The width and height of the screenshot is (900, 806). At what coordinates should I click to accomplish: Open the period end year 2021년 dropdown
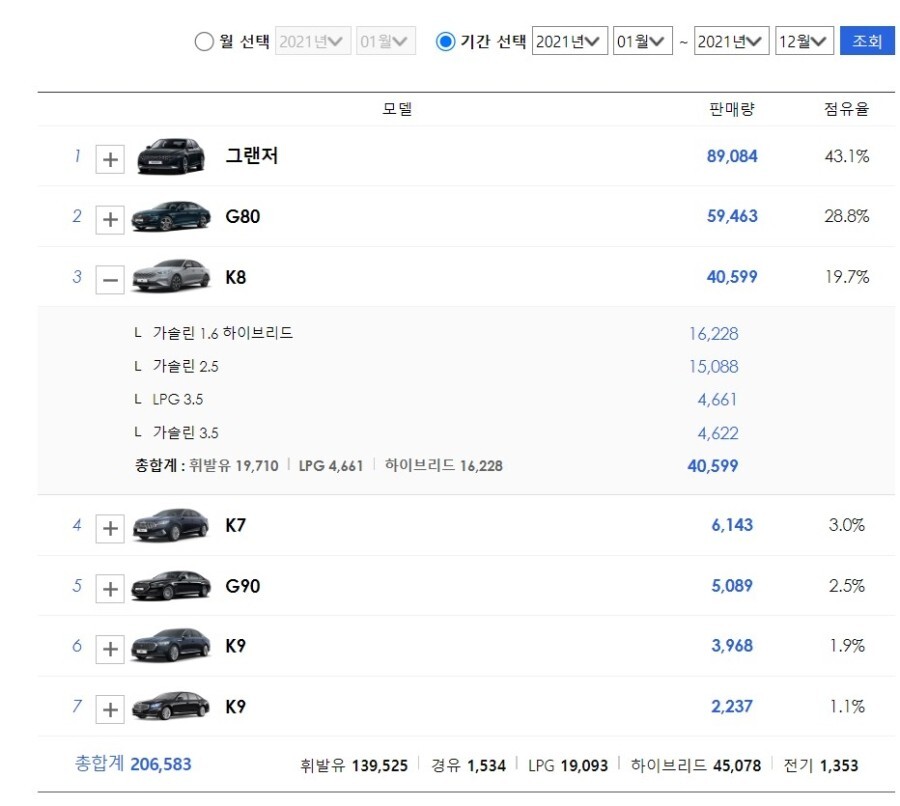731,41
